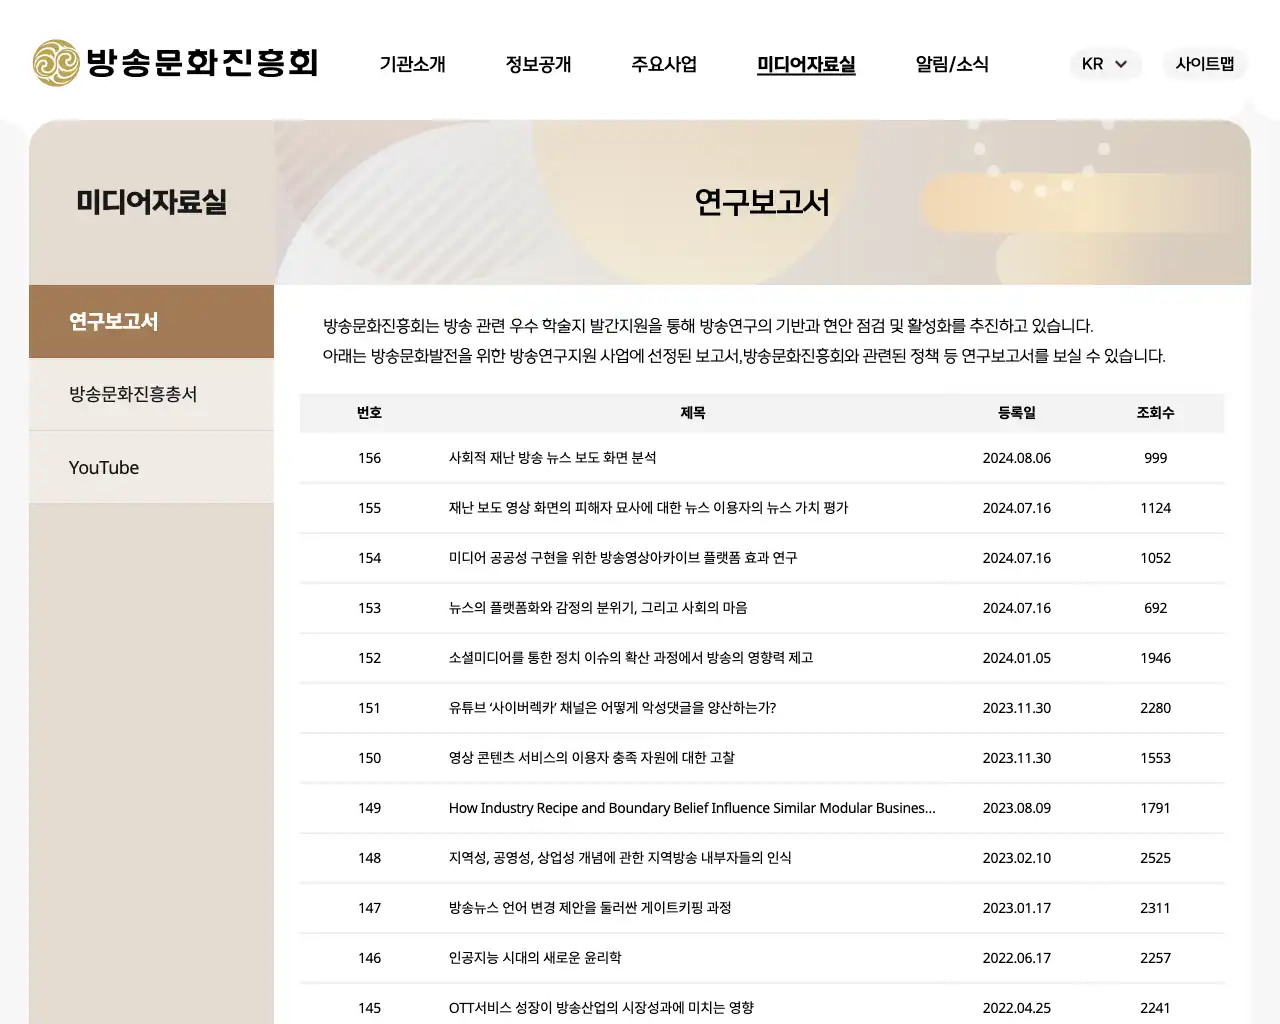Click the 등록일 column header
This screenshot has width=1280, height=1024.
click(1016, 413)
